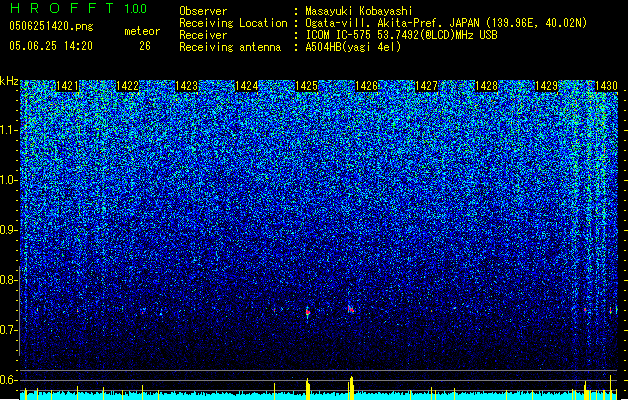Click the 1427 time marker

point(426,86)
